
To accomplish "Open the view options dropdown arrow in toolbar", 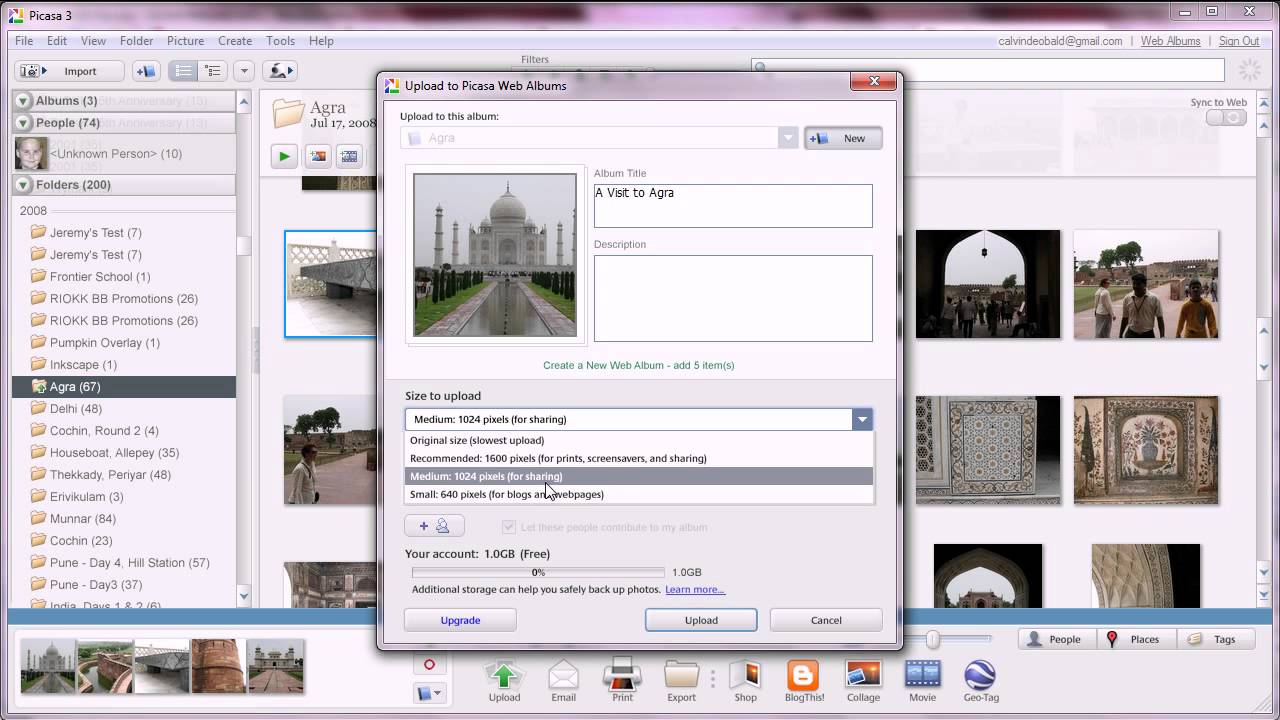I will (x=244, y=71).
